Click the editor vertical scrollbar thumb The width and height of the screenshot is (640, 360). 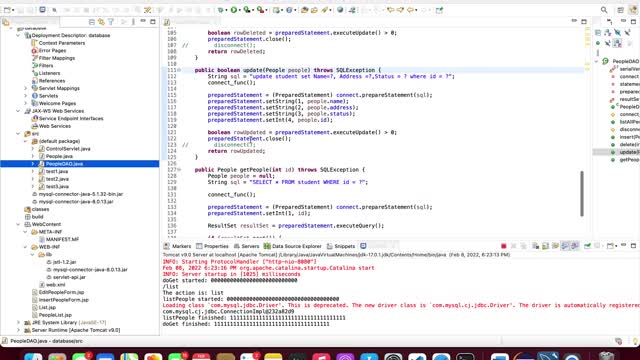pos(582,194)
